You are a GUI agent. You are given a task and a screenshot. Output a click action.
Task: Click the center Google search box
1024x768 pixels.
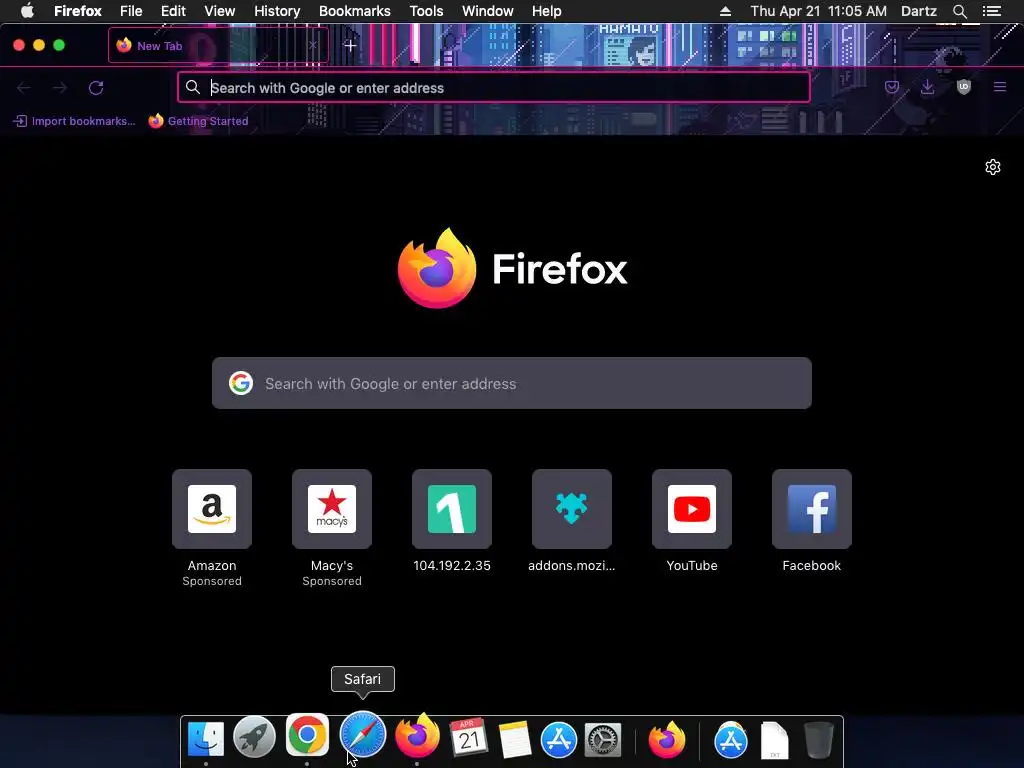tap(512, 383)
